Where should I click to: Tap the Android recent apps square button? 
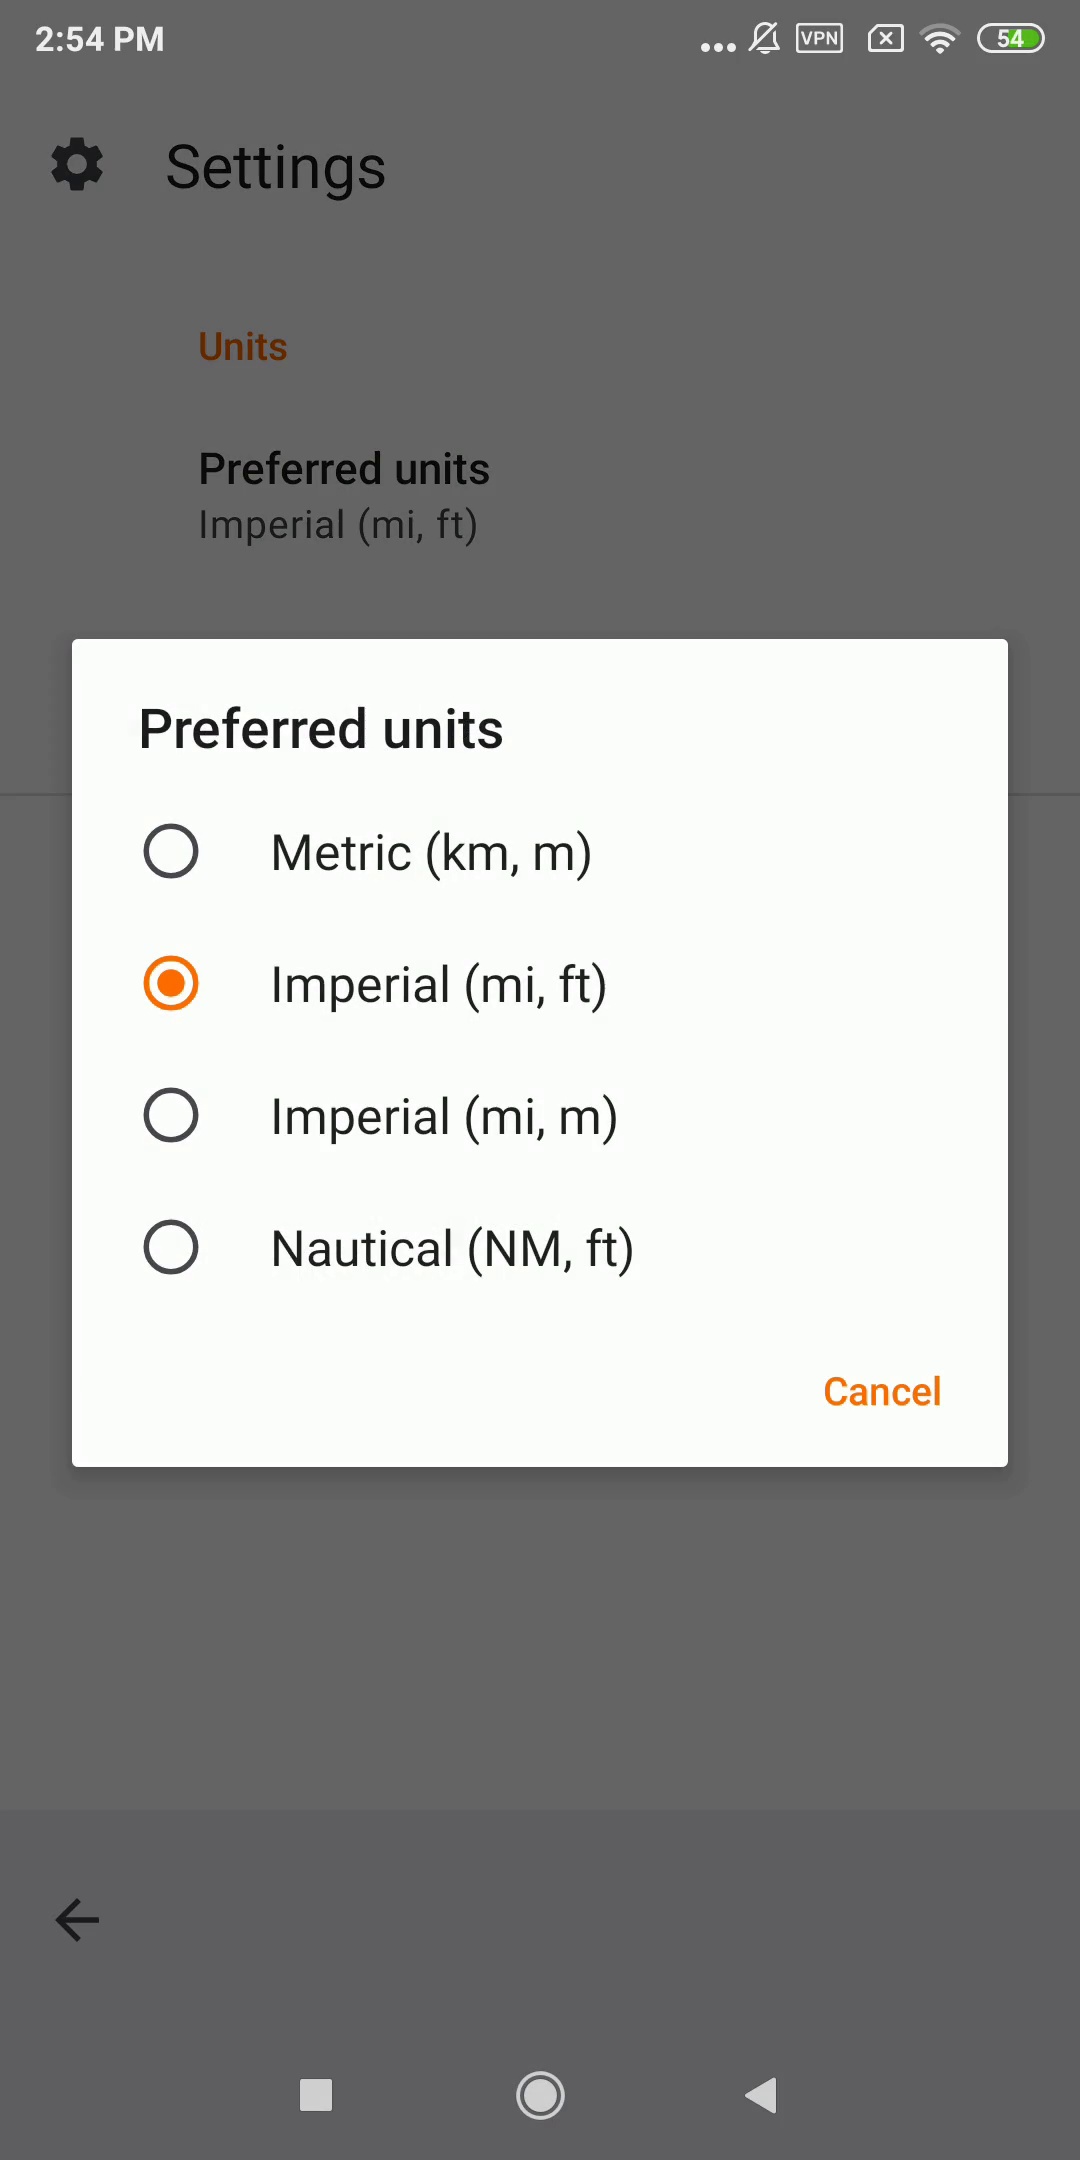point(316,2095)
